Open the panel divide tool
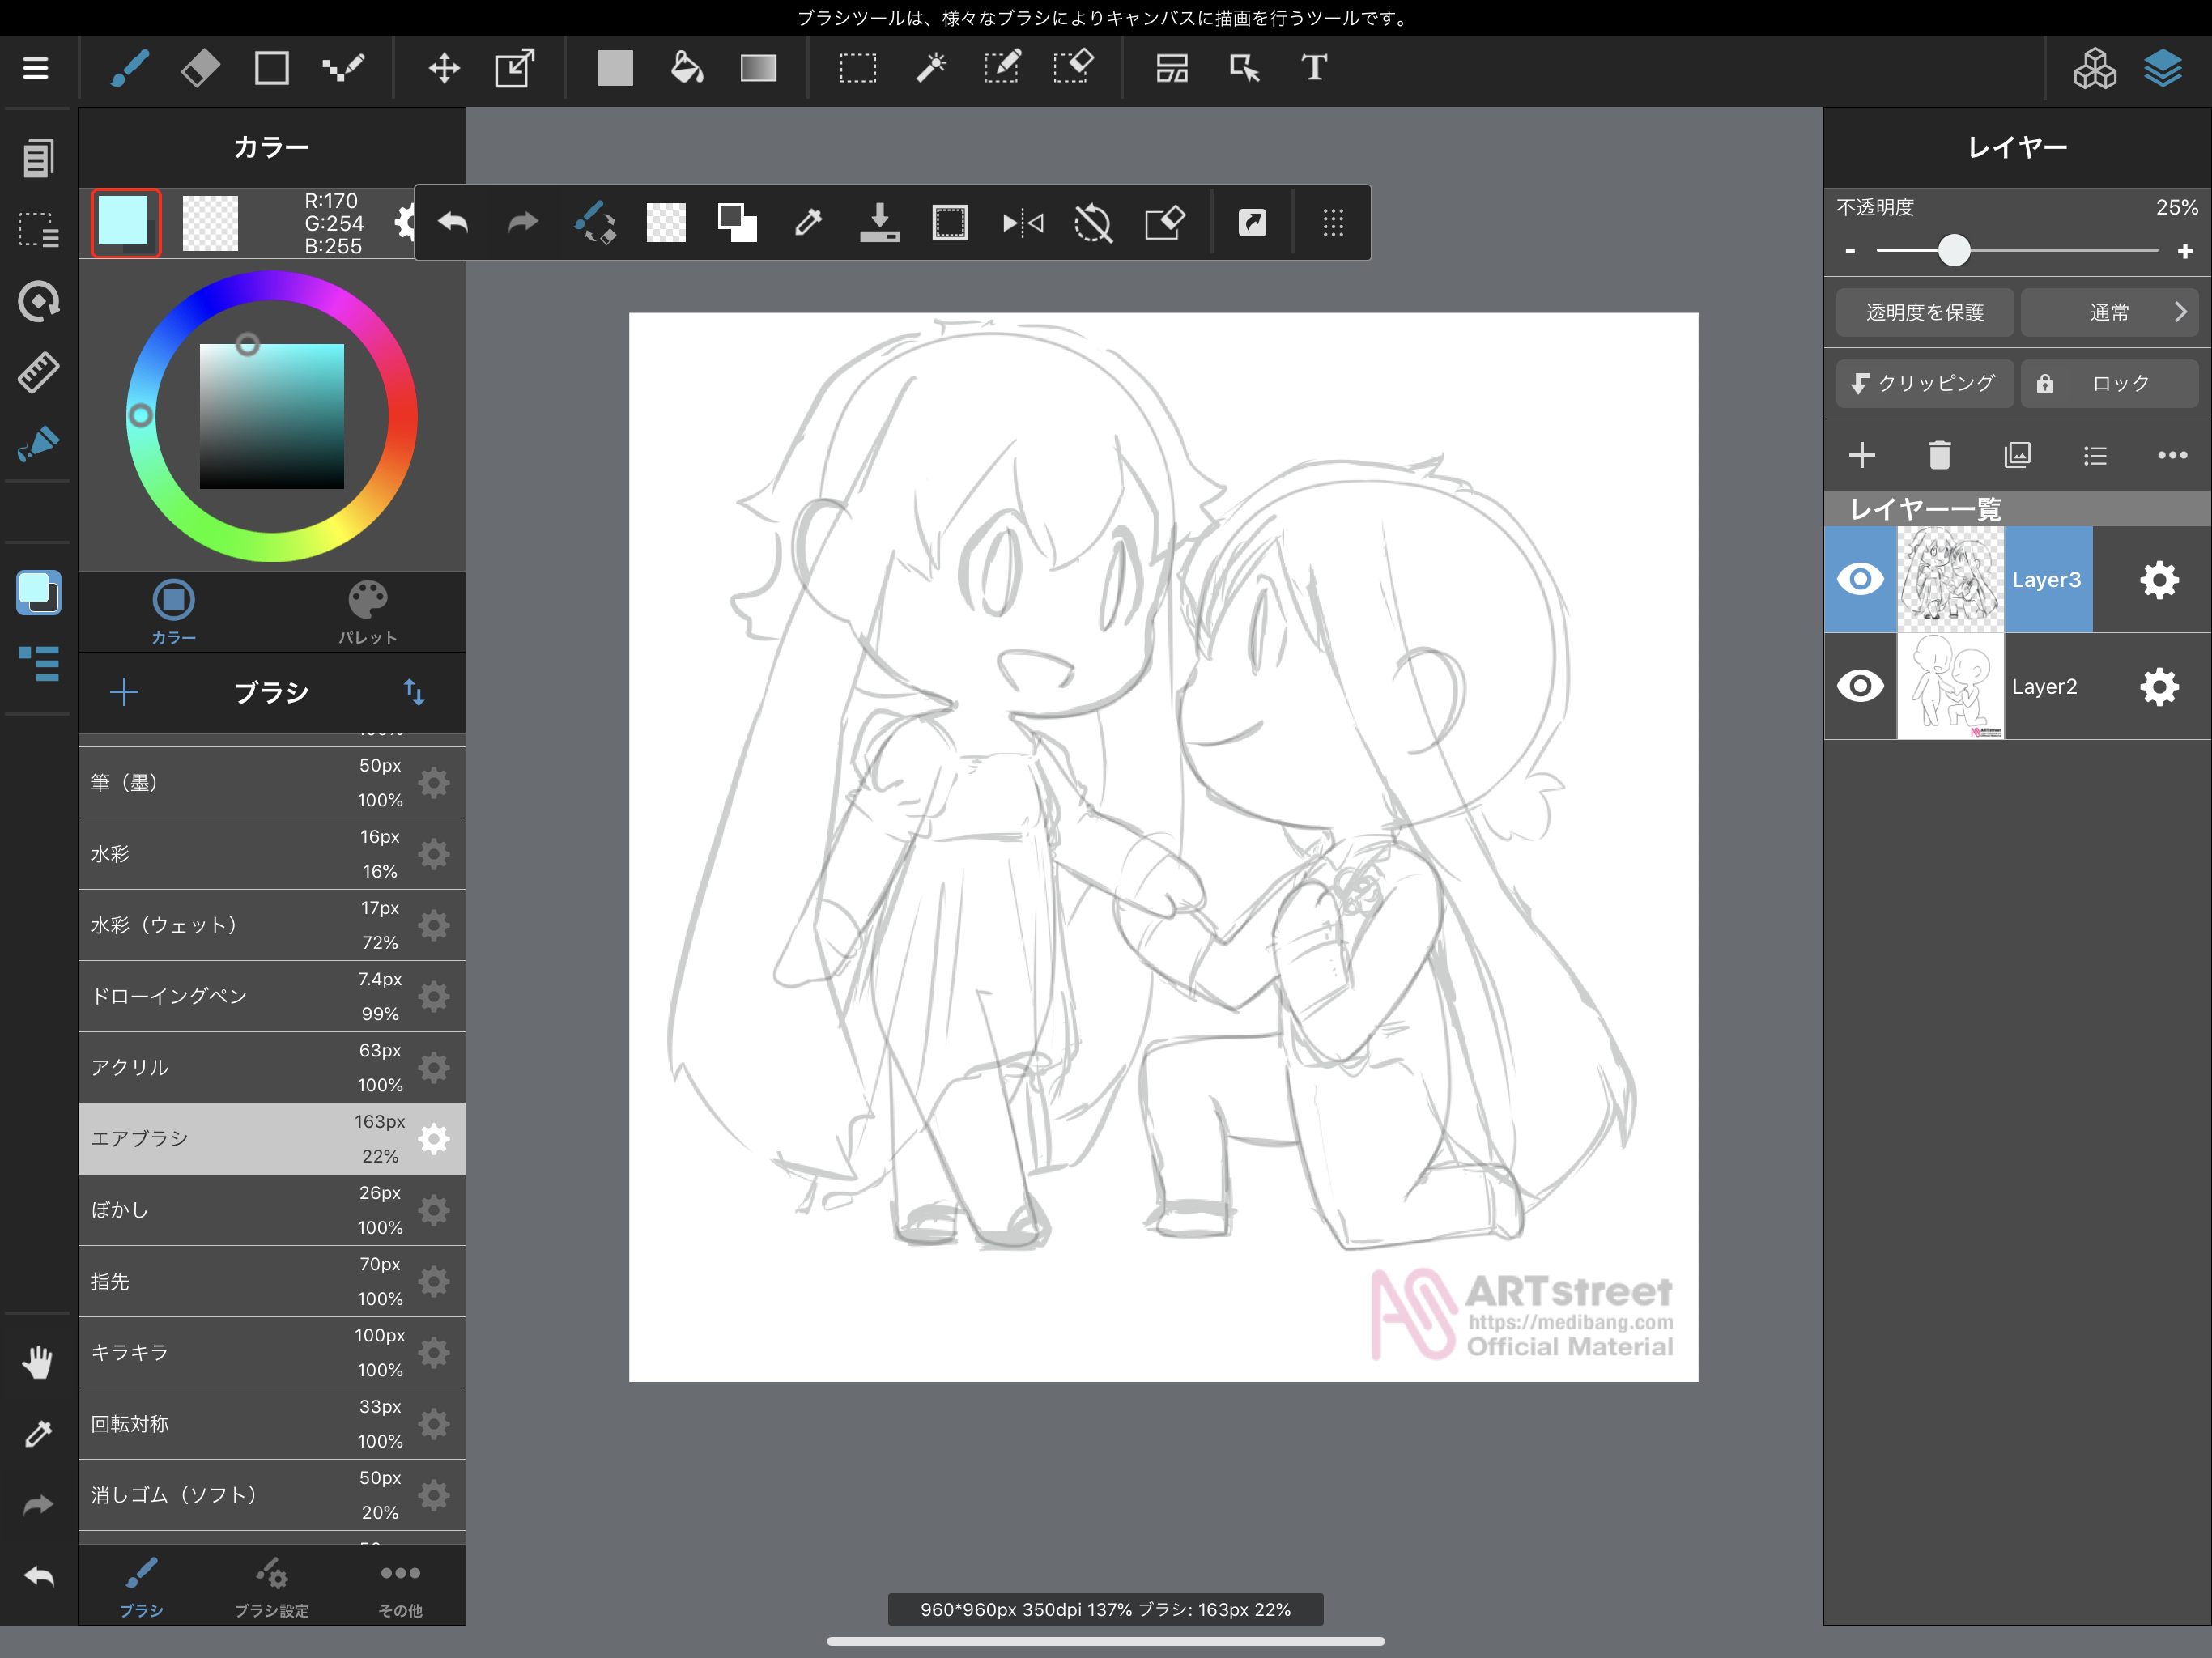This screenshot has height=1658, width=2212. coord(1172,68)
